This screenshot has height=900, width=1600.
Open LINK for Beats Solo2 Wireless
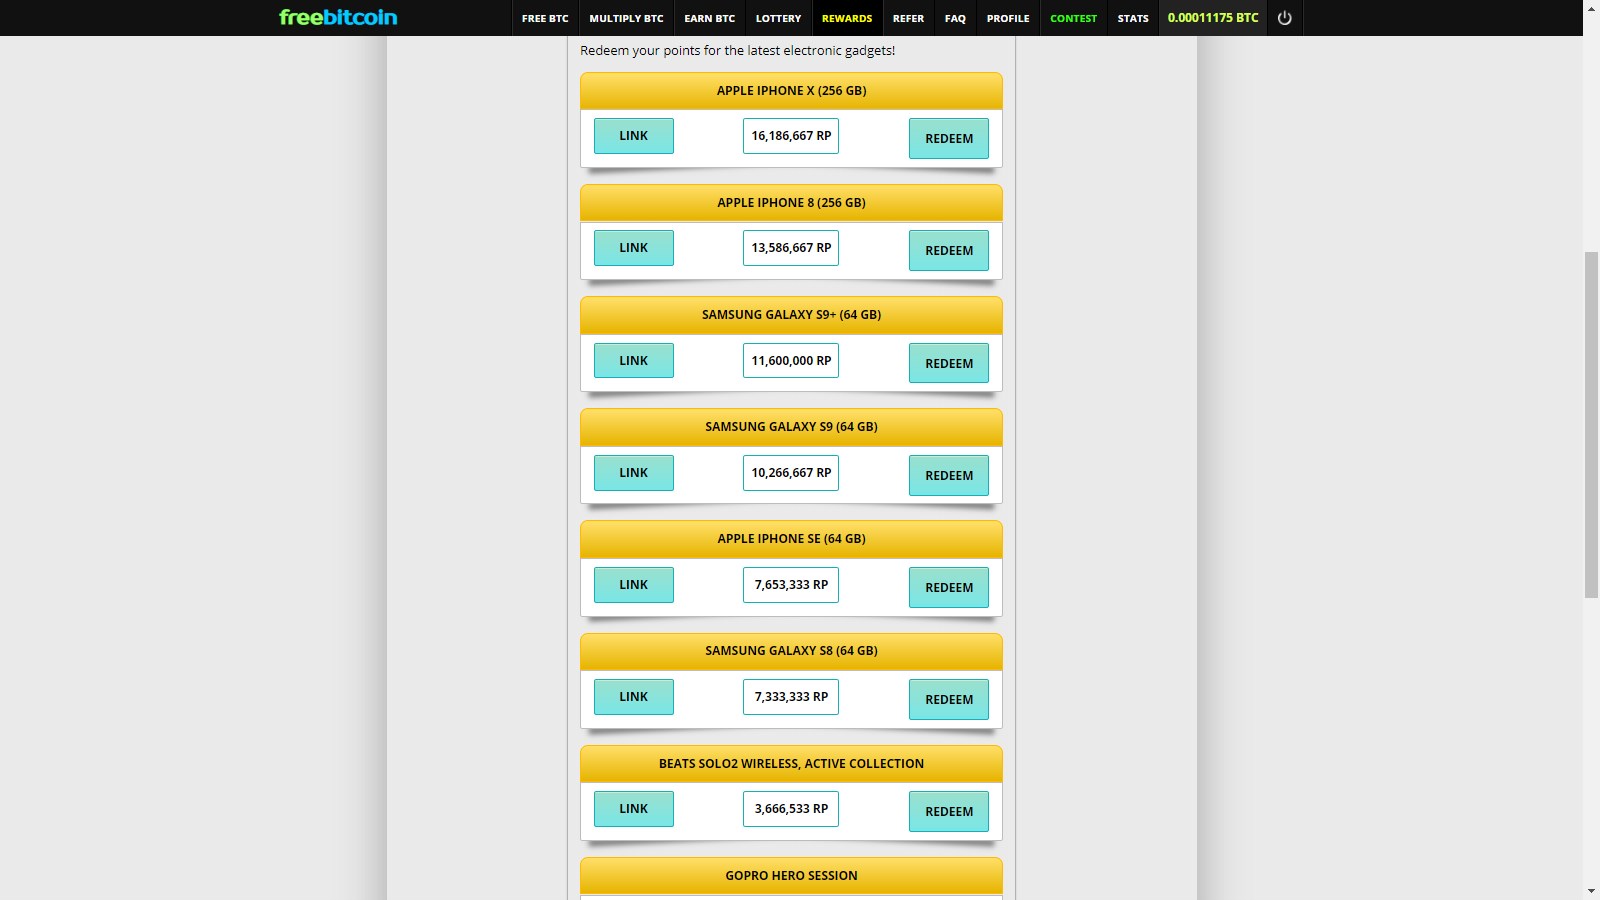pyautogui.click(x=634, y=809)
